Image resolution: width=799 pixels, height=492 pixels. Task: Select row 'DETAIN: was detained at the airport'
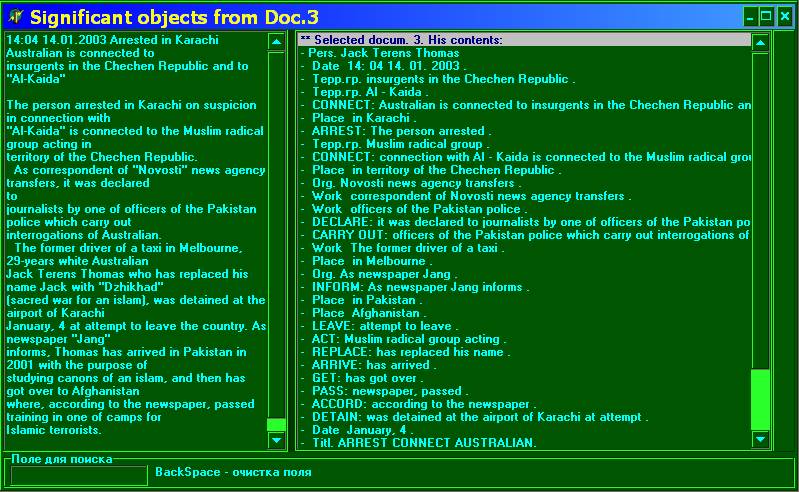[x=524, y=417]
